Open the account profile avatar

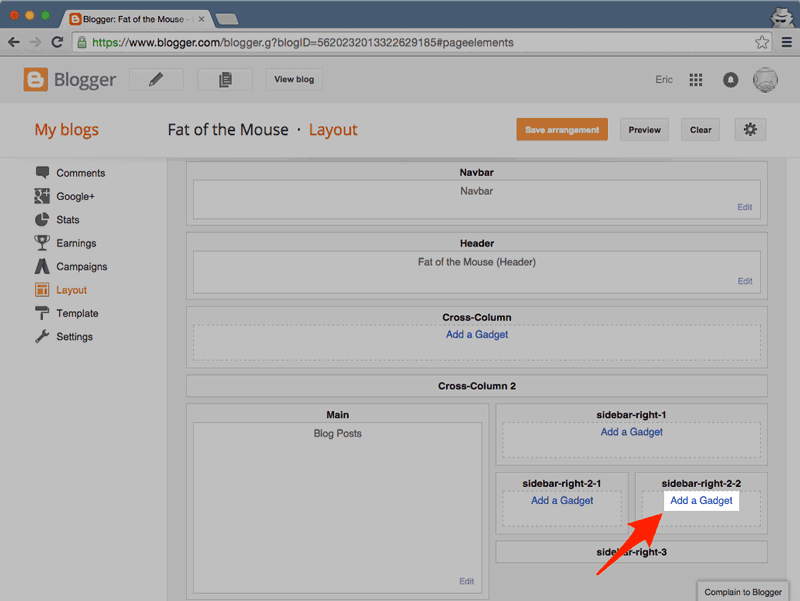(x=765, y=80)
